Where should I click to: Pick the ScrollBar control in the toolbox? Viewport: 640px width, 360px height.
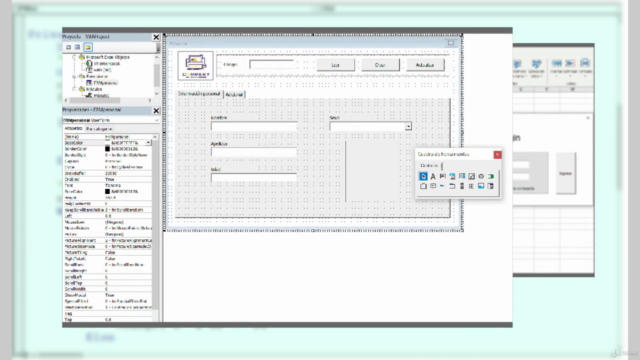(462, 186)
